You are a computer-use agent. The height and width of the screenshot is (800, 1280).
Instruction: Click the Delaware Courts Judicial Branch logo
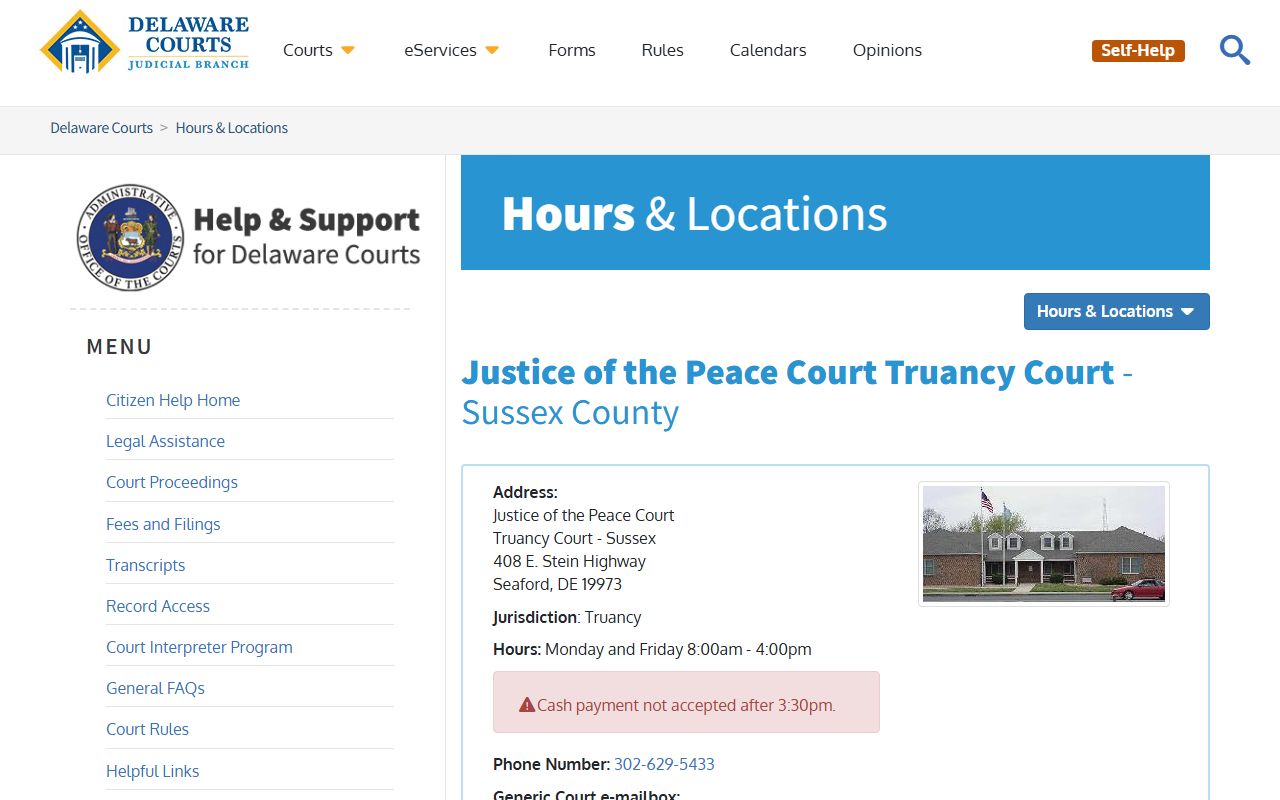tap(145, 42)
